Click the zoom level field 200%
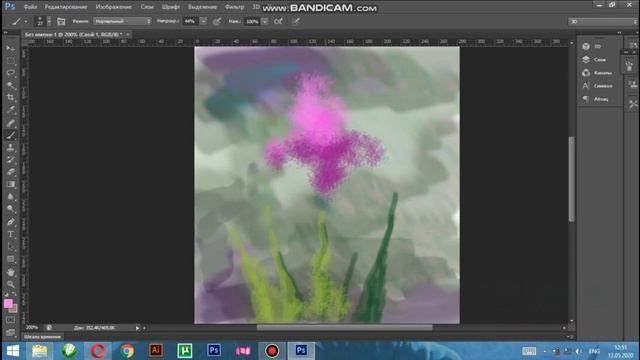The width and height of the screenshot is (640, 360). click(32, 327)
